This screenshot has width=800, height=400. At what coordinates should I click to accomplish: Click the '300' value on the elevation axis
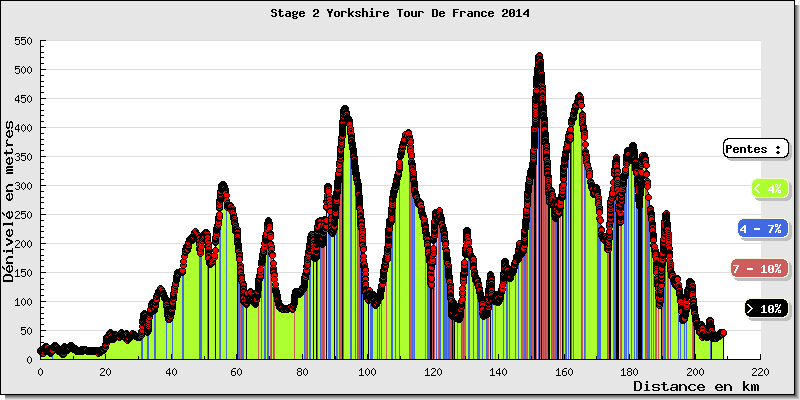click(24, 186)
